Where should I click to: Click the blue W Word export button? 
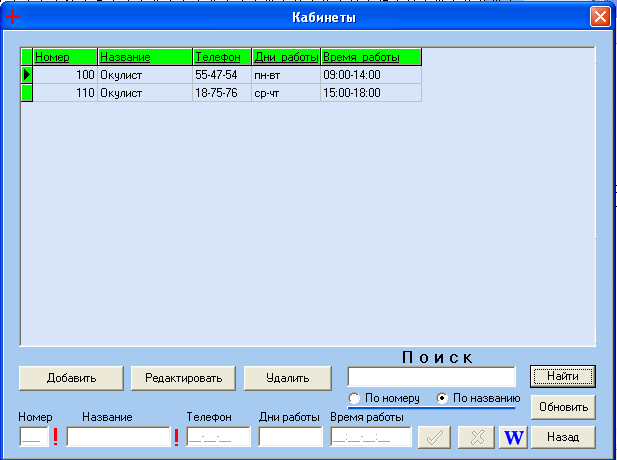(514, 437)
